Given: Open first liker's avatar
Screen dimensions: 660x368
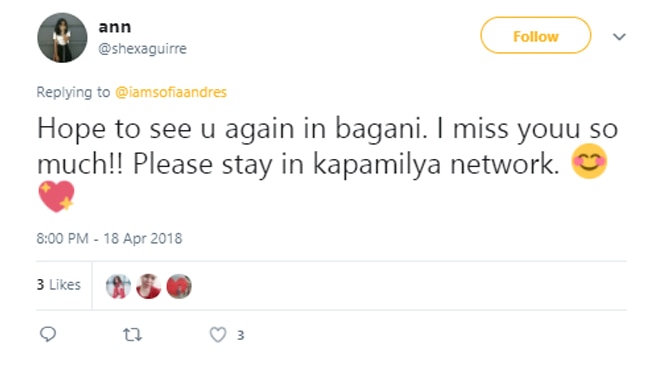Looking at the screenshot, I should click(118, 286).
